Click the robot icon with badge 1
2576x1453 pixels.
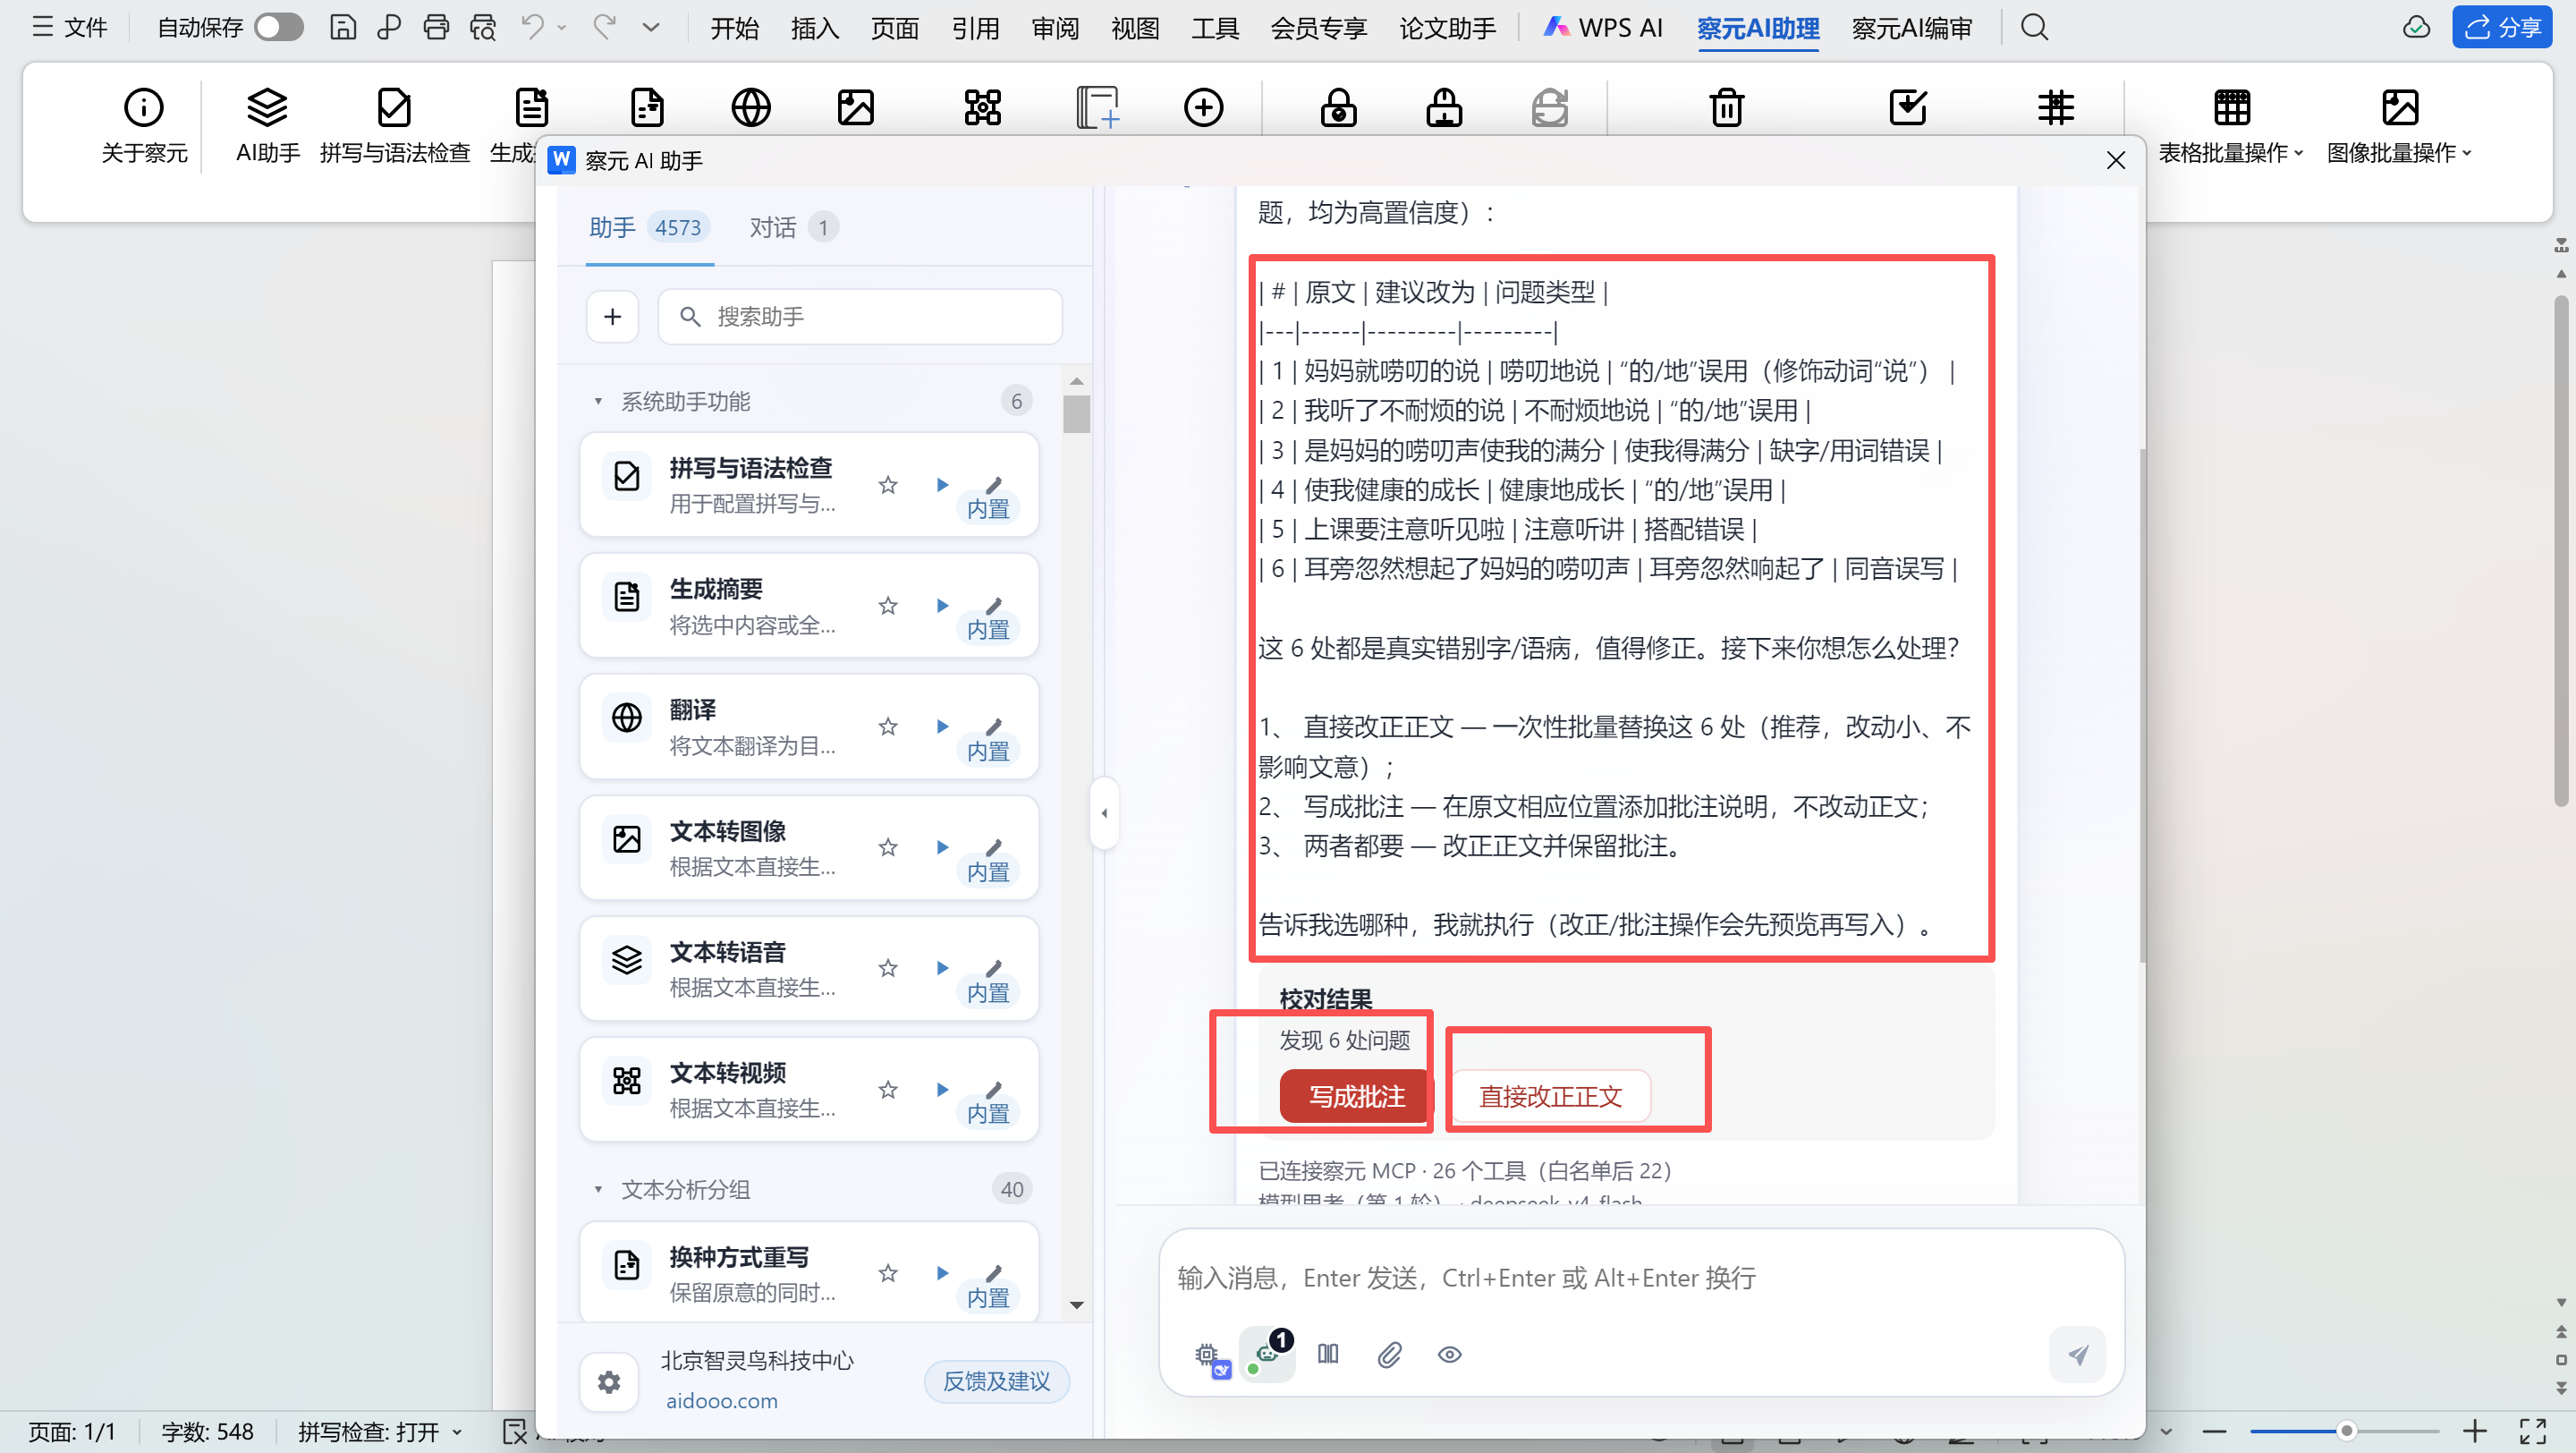tap(1268, 1354)
